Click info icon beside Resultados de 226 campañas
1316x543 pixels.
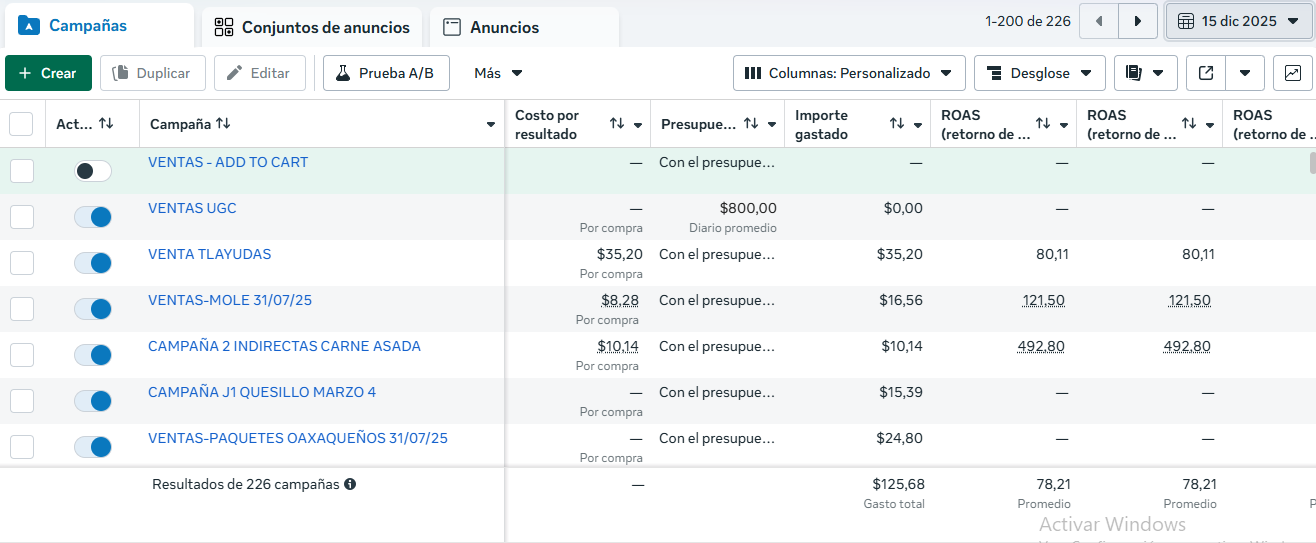[350, 484]
